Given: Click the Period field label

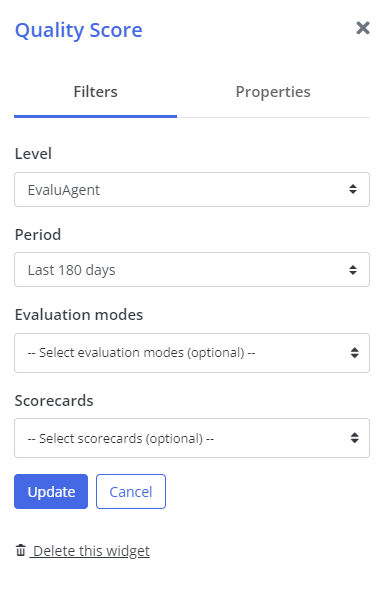Looking at the screenshot, I should (x=38, y=235).
